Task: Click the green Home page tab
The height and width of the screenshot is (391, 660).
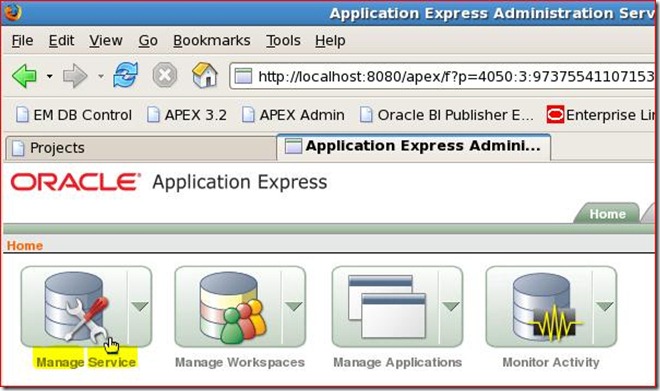Action: [x=607, y=213]
